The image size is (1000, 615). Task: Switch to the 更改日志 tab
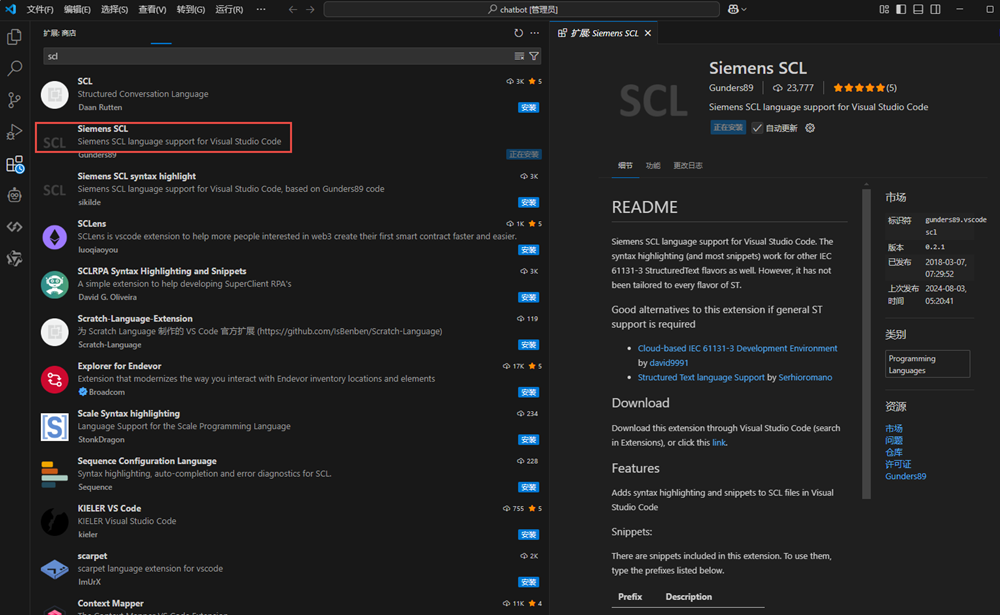click(688, 165)
